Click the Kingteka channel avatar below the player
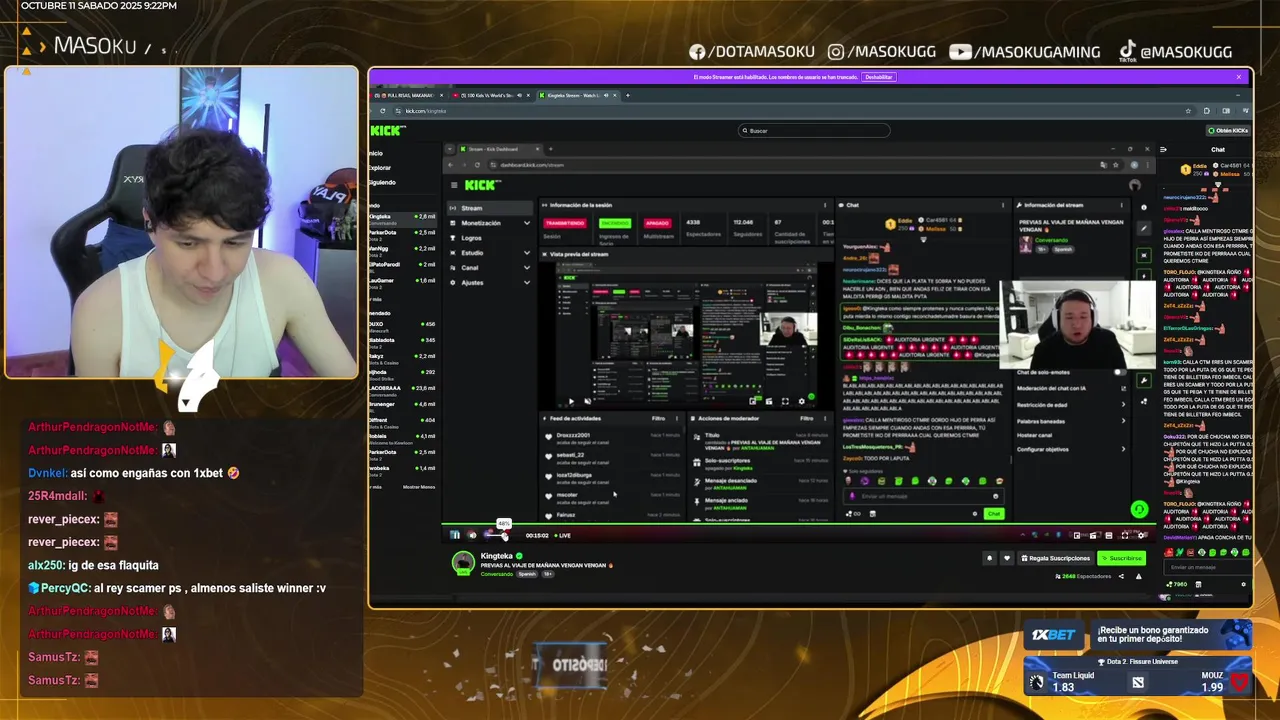 463,563
